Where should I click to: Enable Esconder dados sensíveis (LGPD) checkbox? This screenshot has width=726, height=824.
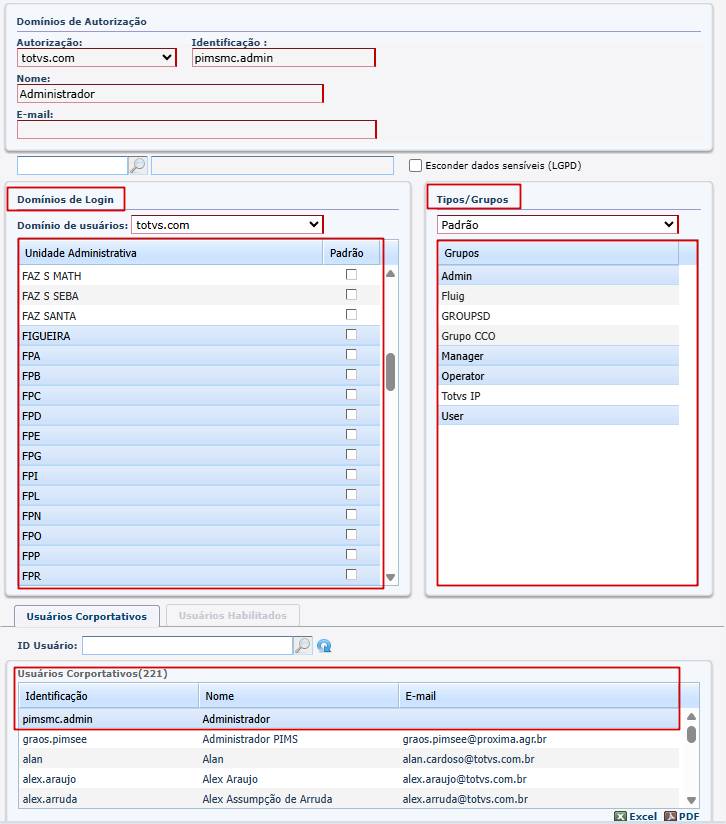coord(416,165)
